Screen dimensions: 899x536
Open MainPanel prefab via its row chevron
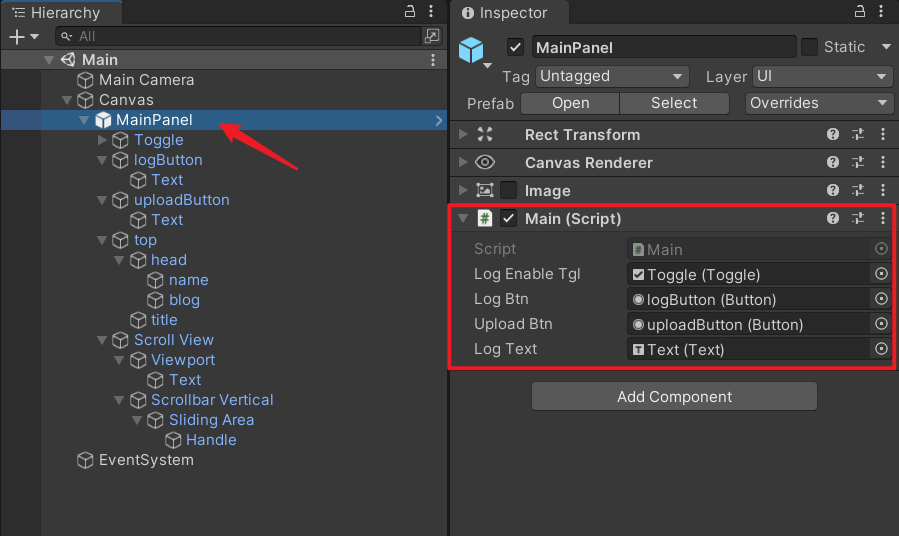[x=439, y=120]
